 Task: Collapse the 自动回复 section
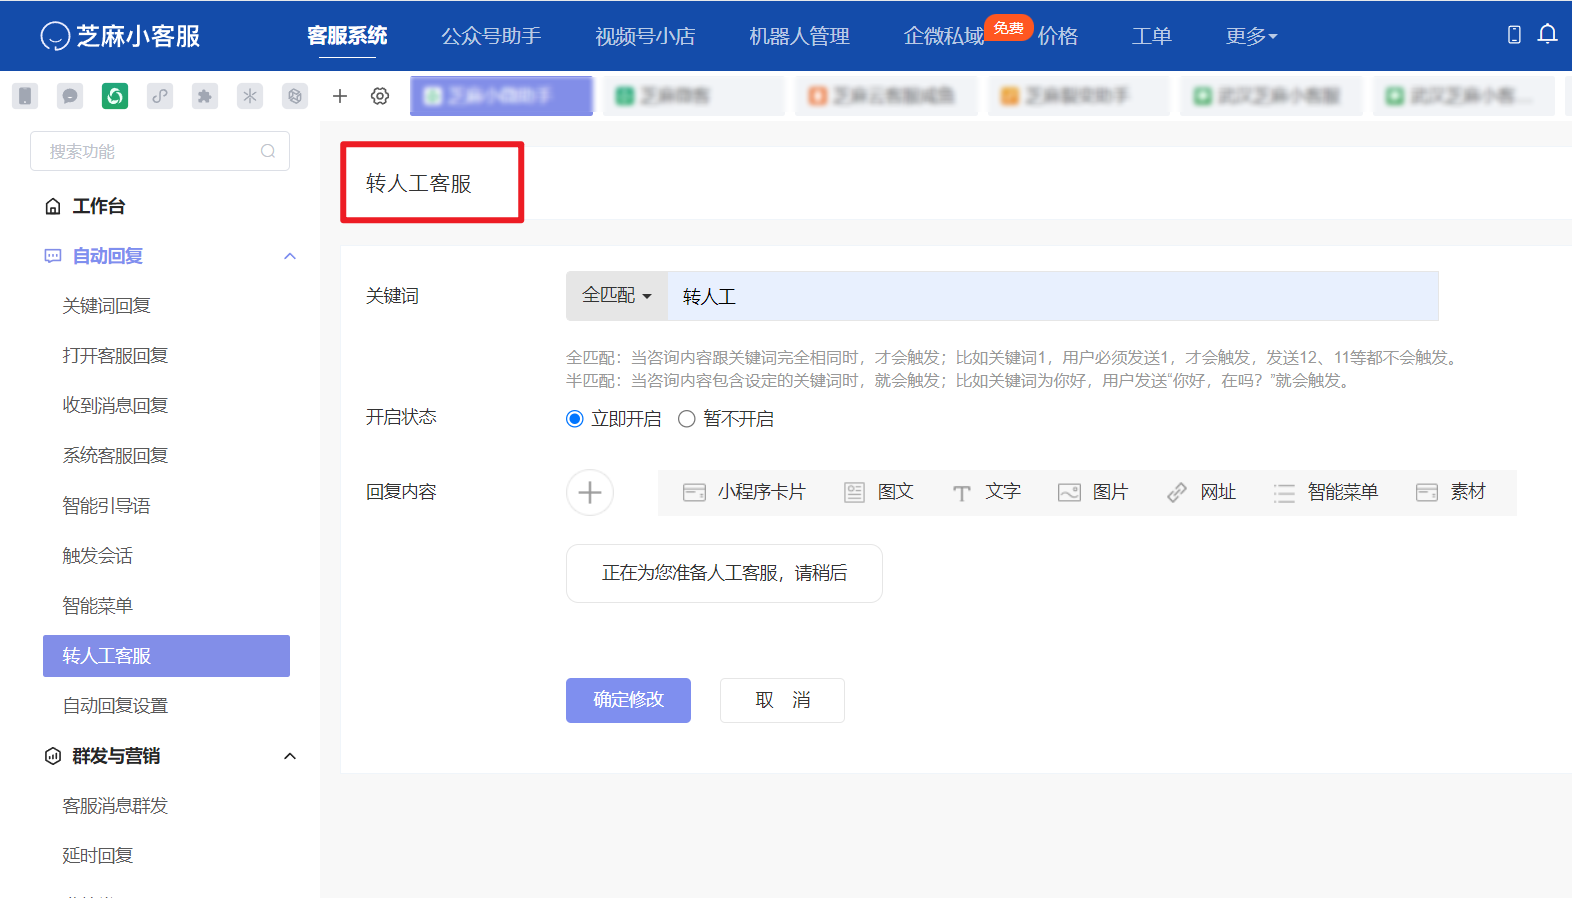pos(290,256)
